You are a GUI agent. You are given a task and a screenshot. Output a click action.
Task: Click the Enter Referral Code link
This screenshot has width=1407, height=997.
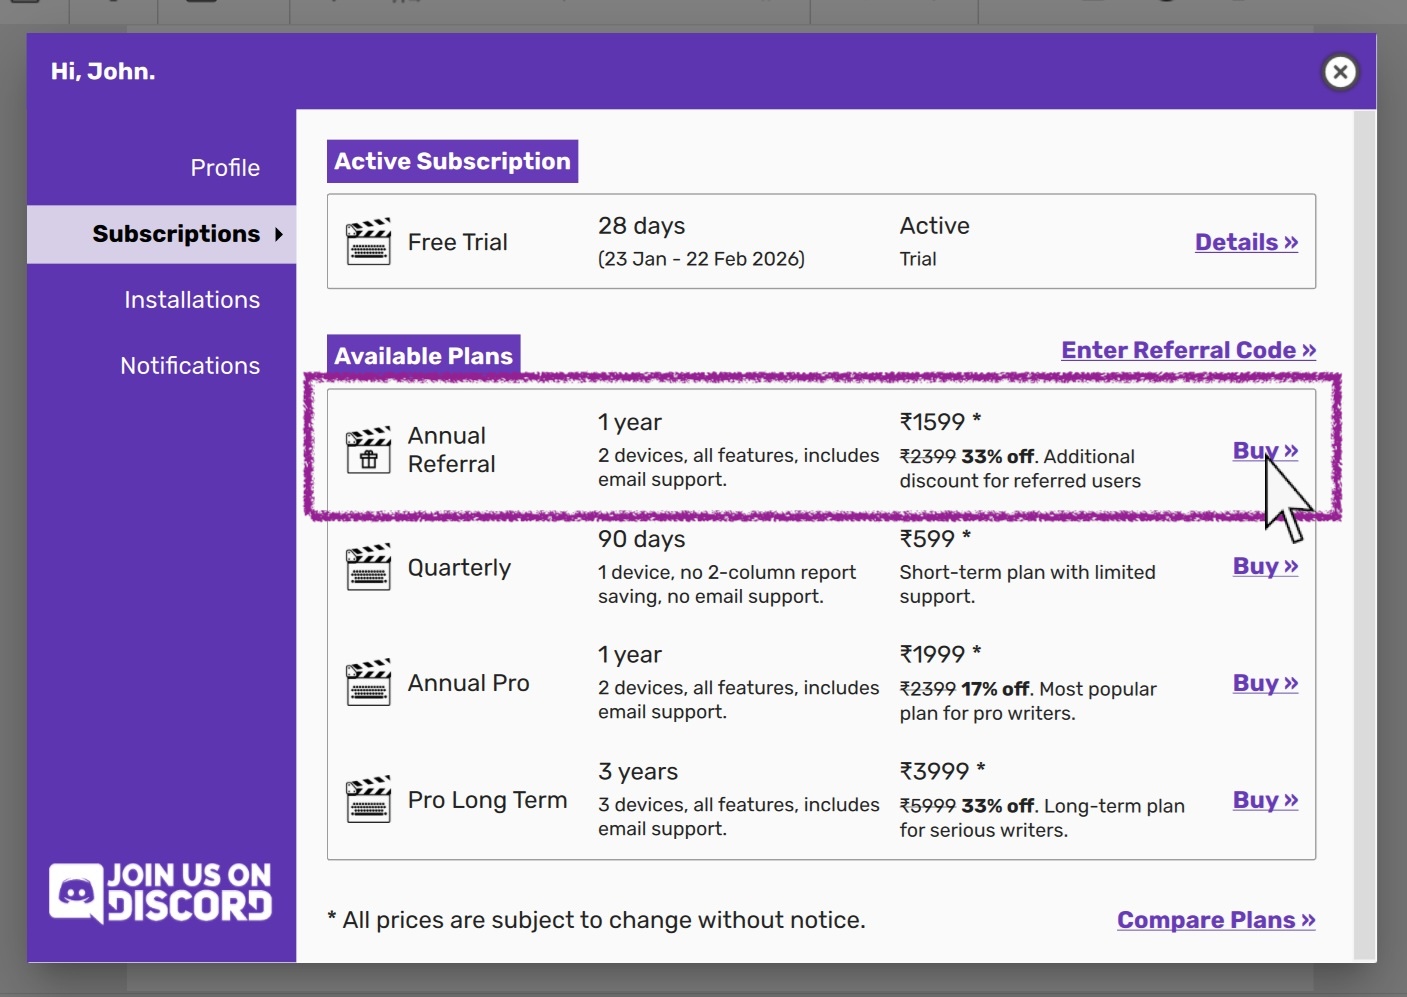point(1188,350)
